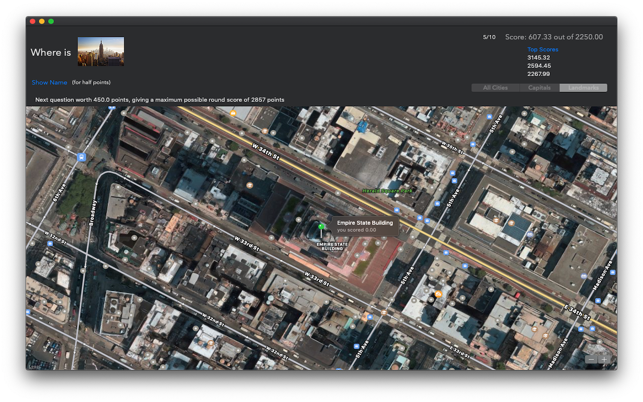The image size is (643, 402).
Task: Click the W 34th St street label
Action: point(266,152)
